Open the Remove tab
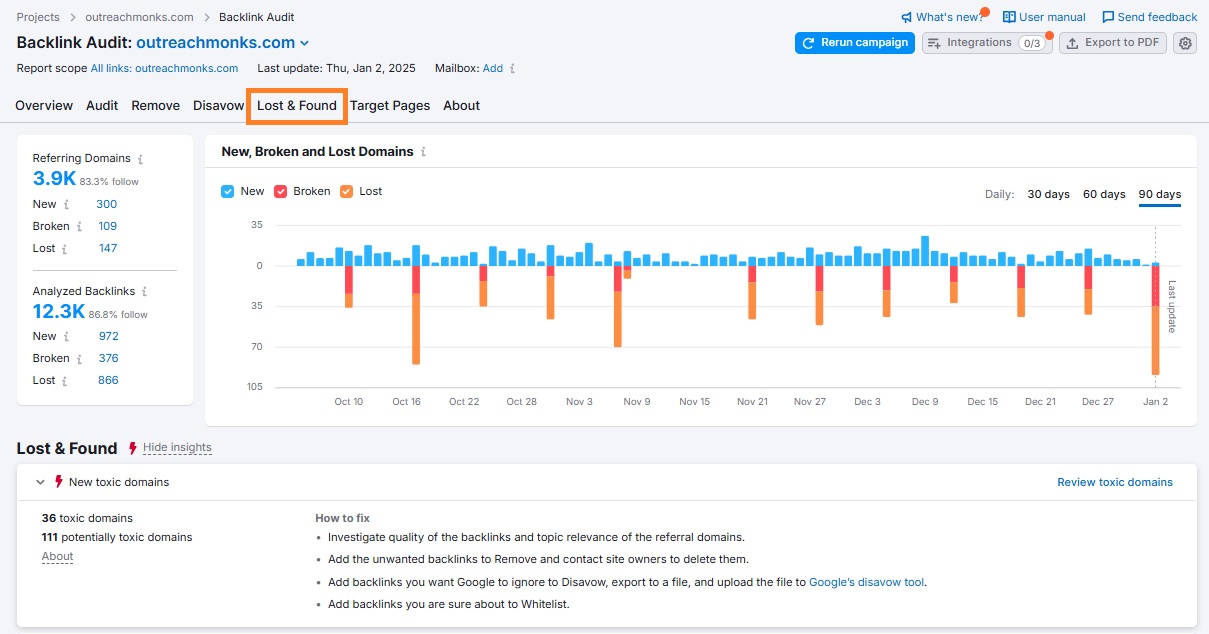Screen dimensions: 1209x634 coord(156,105)
